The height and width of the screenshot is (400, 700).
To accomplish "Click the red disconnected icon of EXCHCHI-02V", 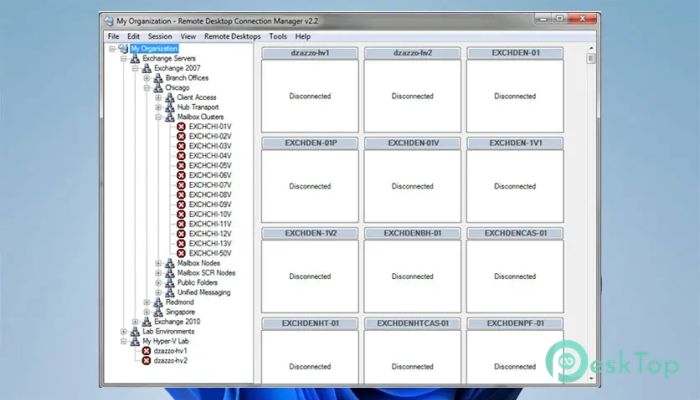I will [181, 137].
